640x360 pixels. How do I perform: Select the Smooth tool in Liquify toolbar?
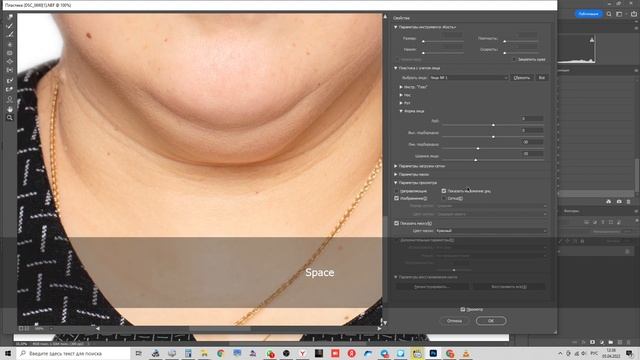[10, 35]
